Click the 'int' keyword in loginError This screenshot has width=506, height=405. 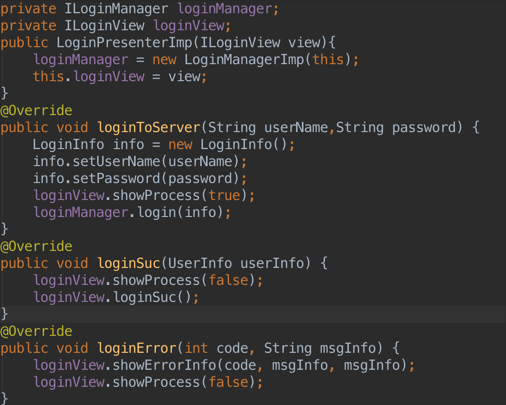tap(196, 348)
